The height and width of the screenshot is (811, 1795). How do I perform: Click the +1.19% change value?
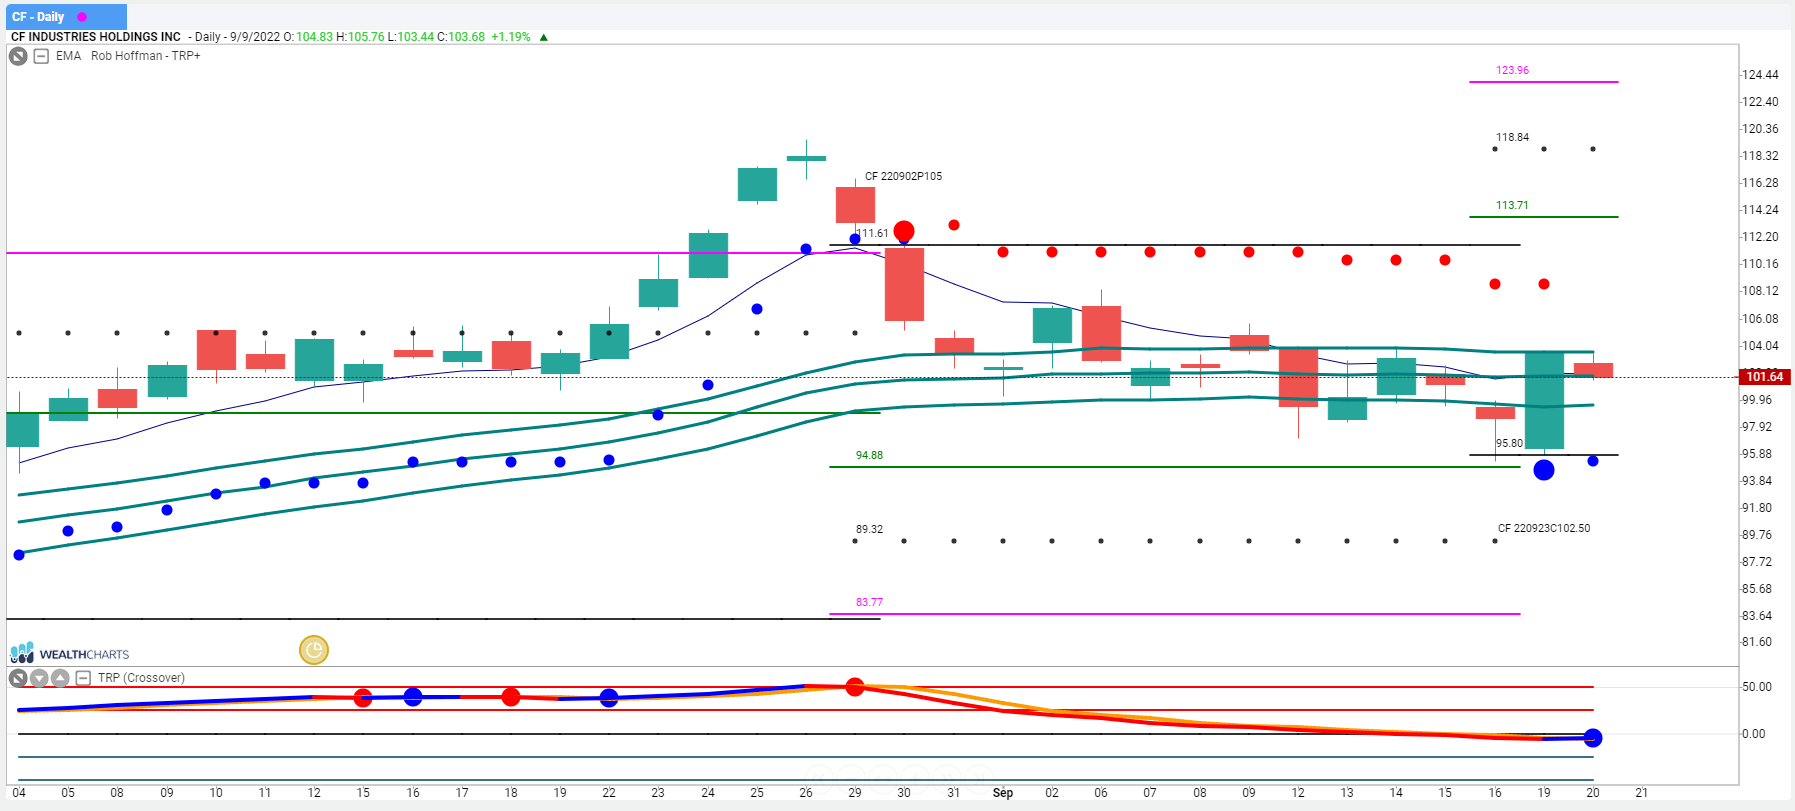point(511,37)
